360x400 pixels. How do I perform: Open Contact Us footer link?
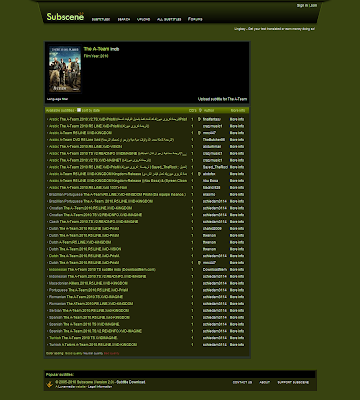click(242, 382)
